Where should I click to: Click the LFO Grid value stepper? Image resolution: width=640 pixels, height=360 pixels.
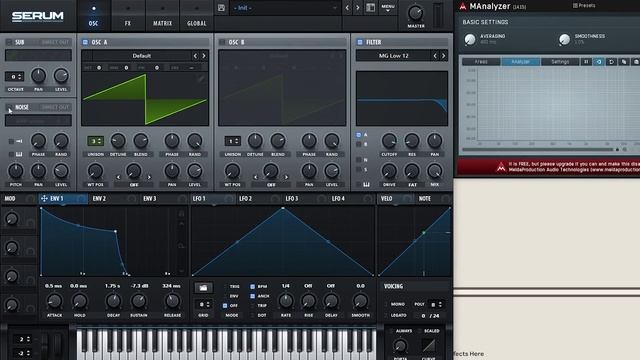[203, 304]
